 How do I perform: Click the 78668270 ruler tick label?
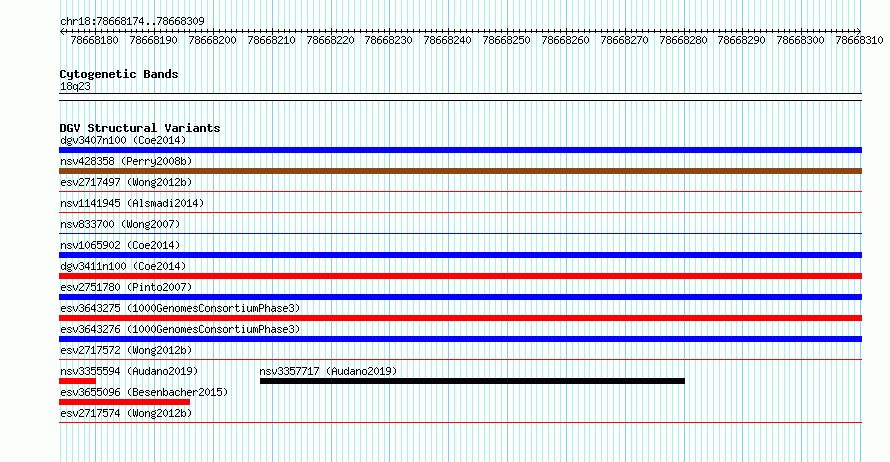(624, 40)
